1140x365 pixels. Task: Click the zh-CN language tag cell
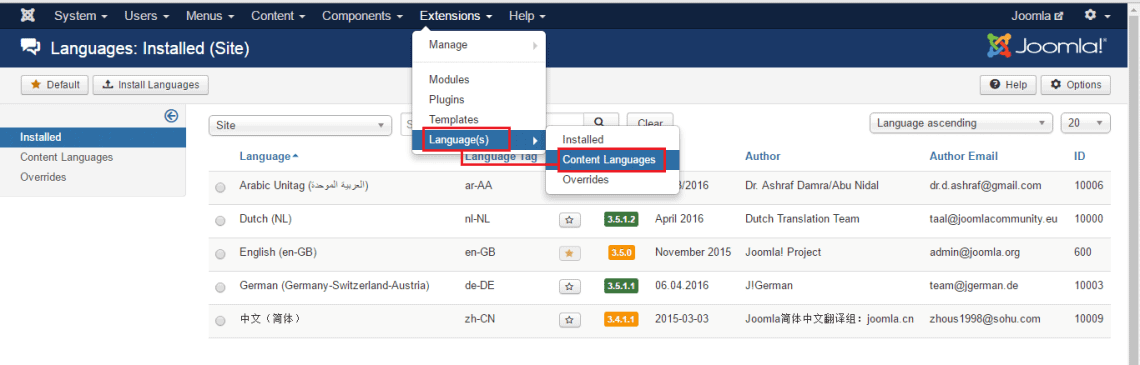pyautogui.click(x=480, y=319)
